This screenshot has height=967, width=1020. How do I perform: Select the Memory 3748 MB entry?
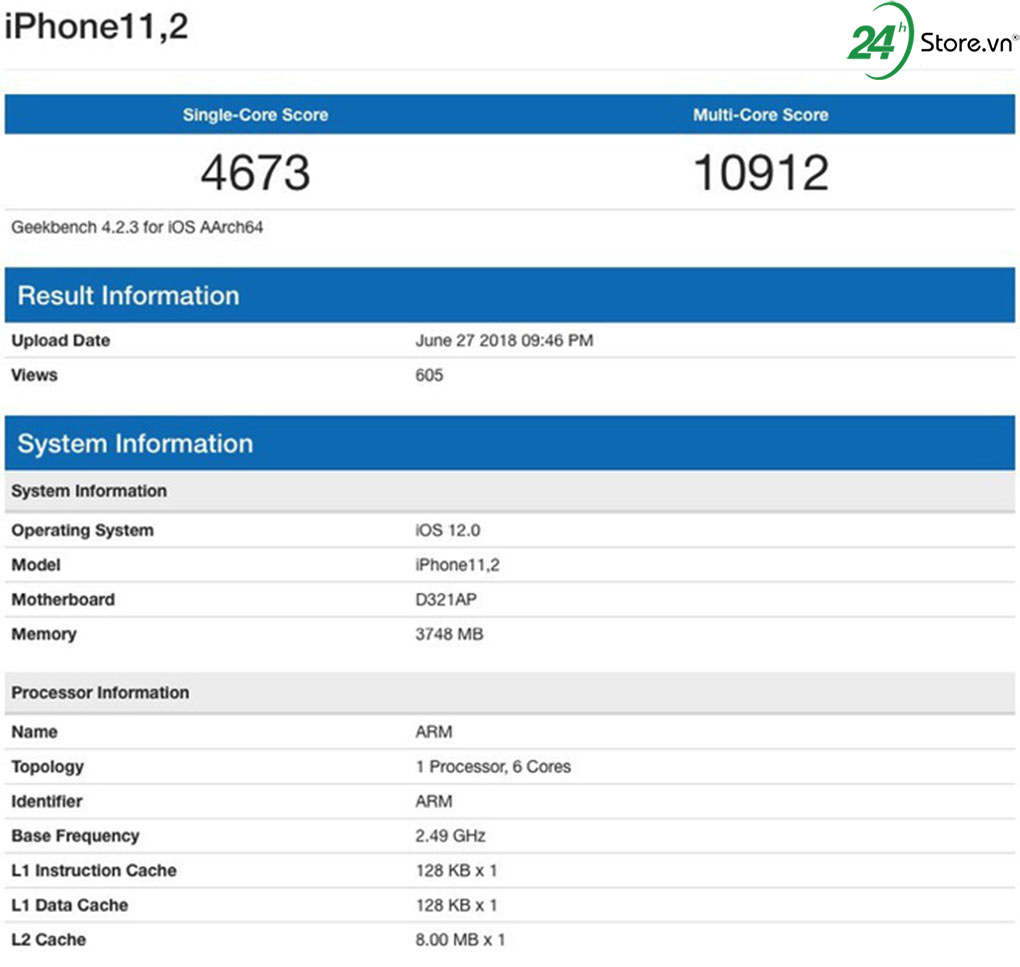click(448, 634)
